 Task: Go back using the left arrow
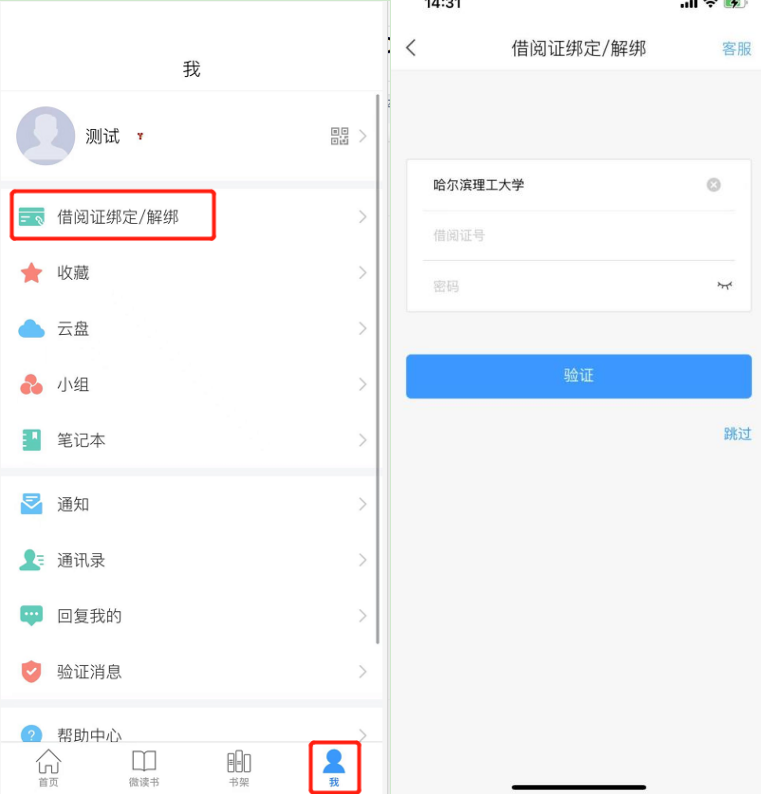pyautogui.click(x=411, y=48)
